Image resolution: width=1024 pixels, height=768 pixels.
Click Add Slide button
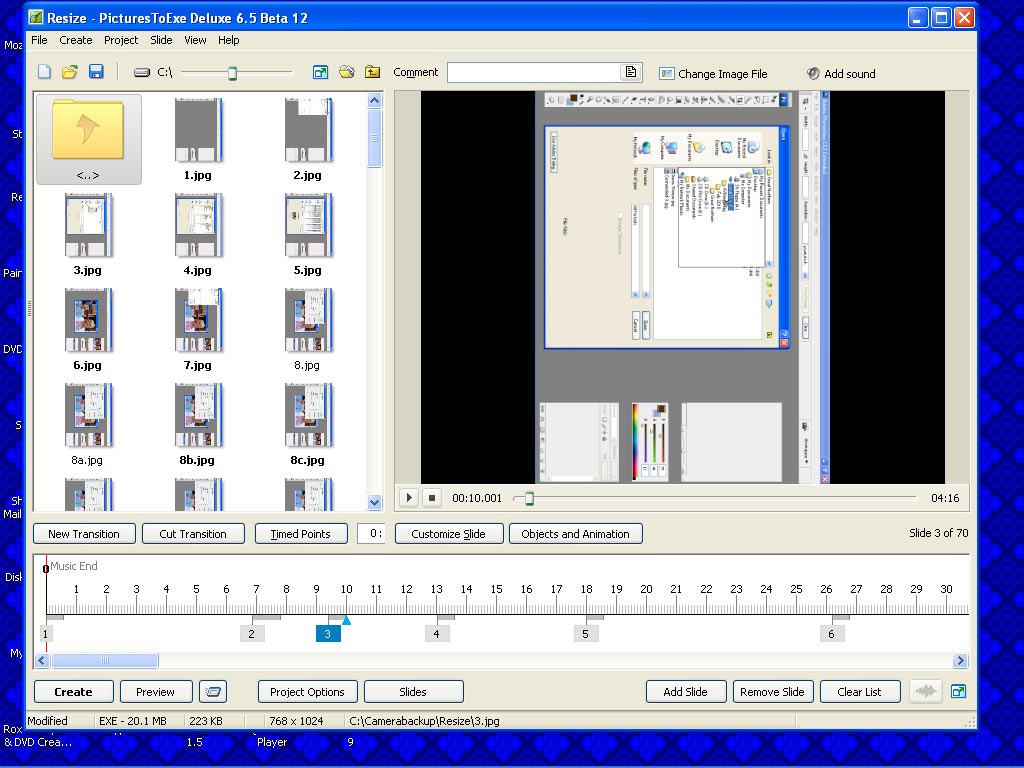coord(686,692)
